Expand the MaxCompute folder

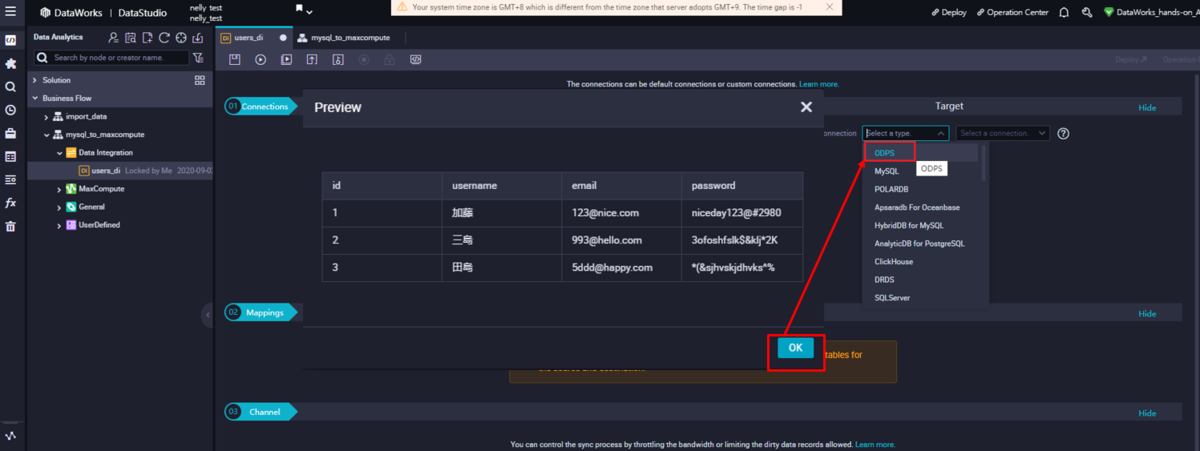click(x=59, y=188)
